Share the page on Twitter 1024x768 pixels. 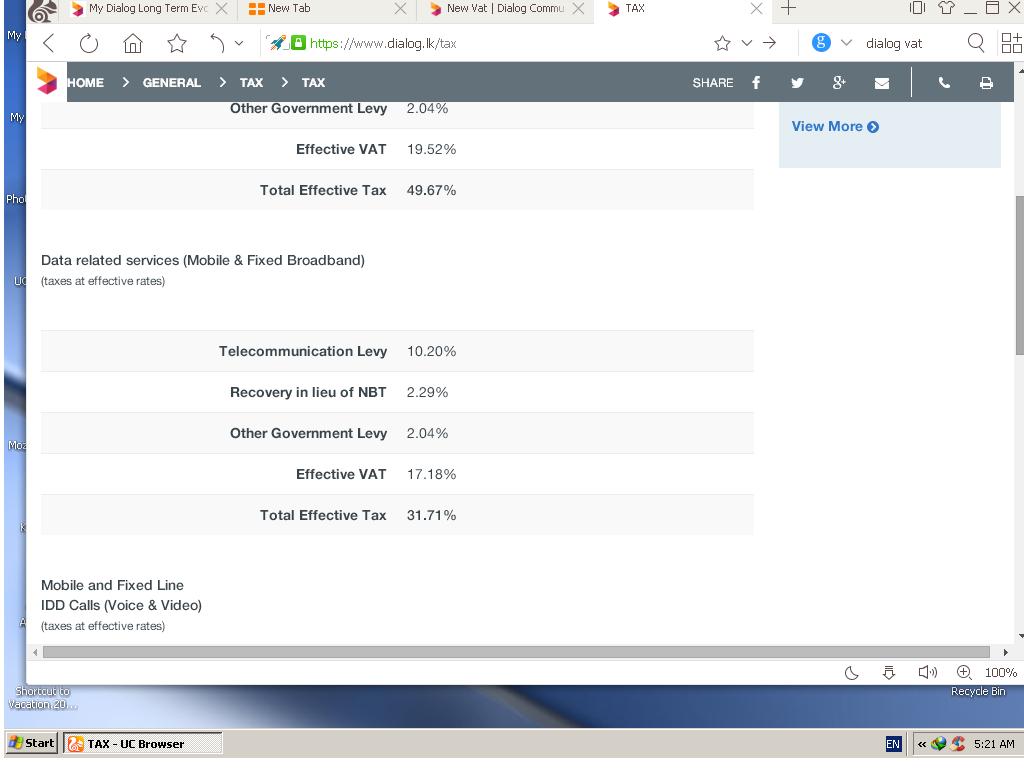(x=797, y=83)
